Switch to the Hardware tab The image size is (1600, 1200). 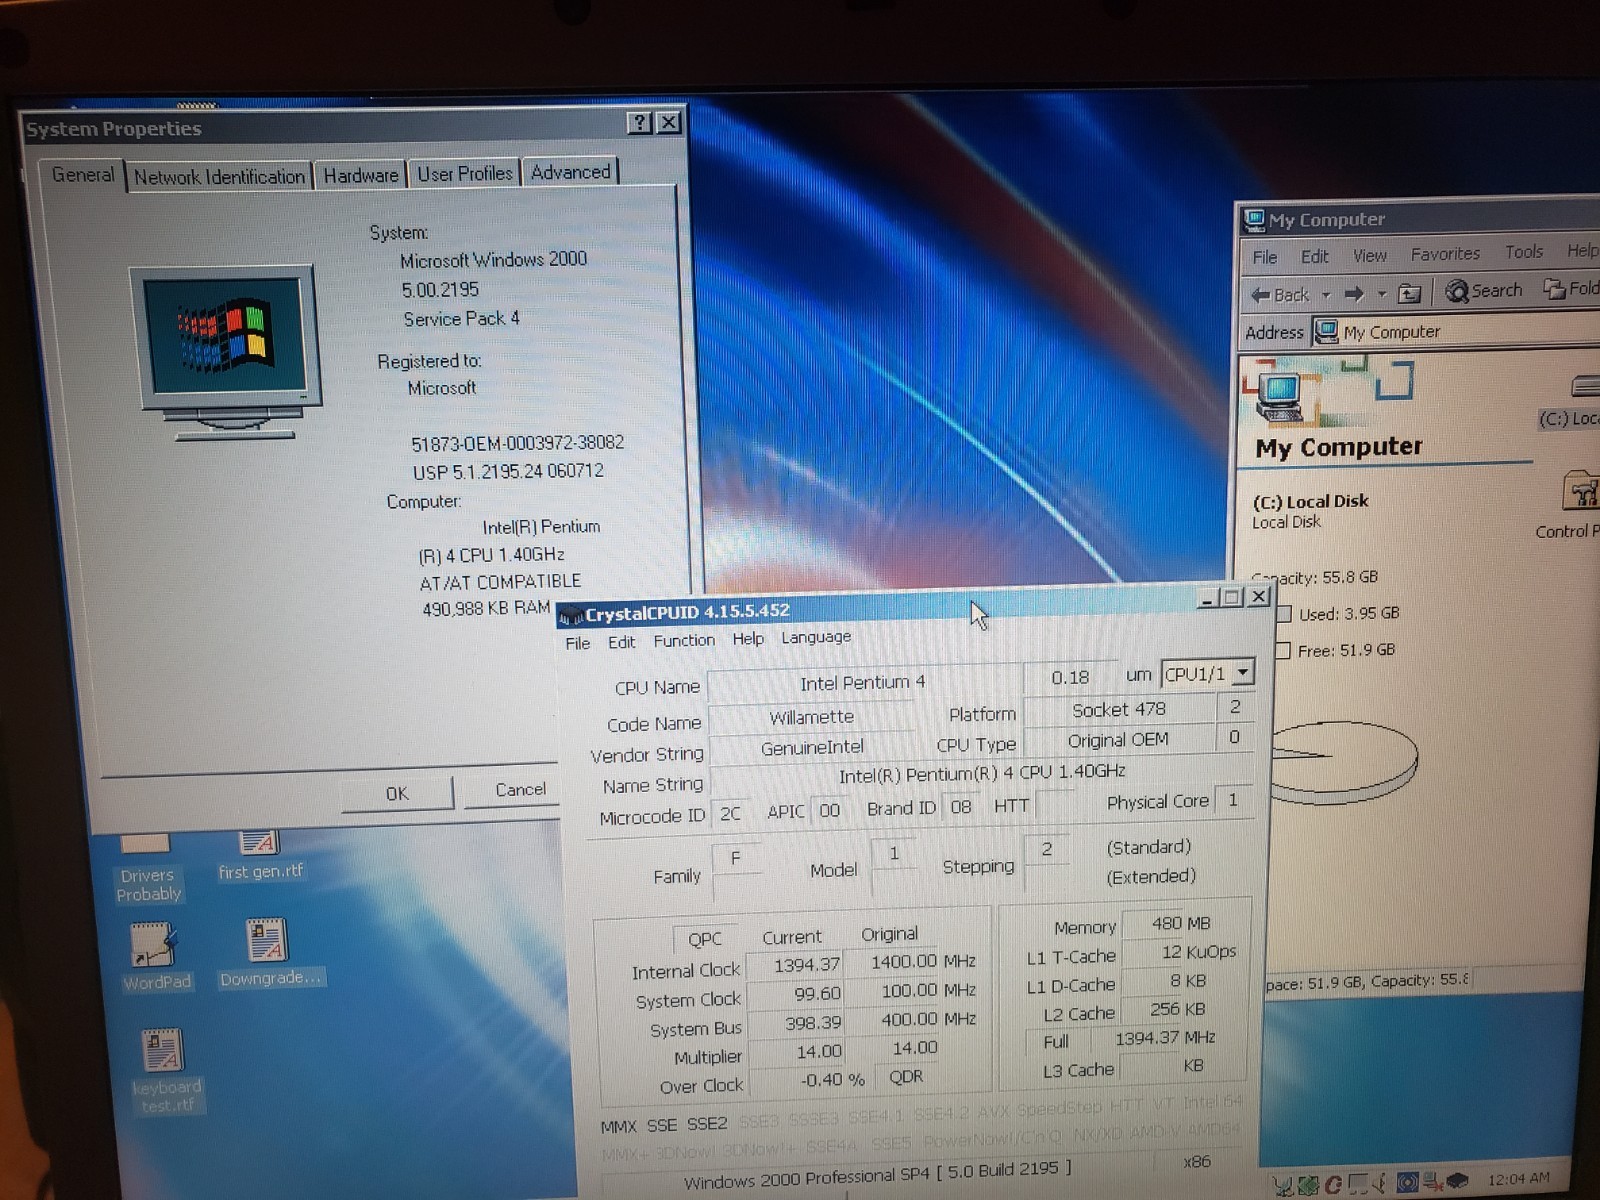click(360, 175)
